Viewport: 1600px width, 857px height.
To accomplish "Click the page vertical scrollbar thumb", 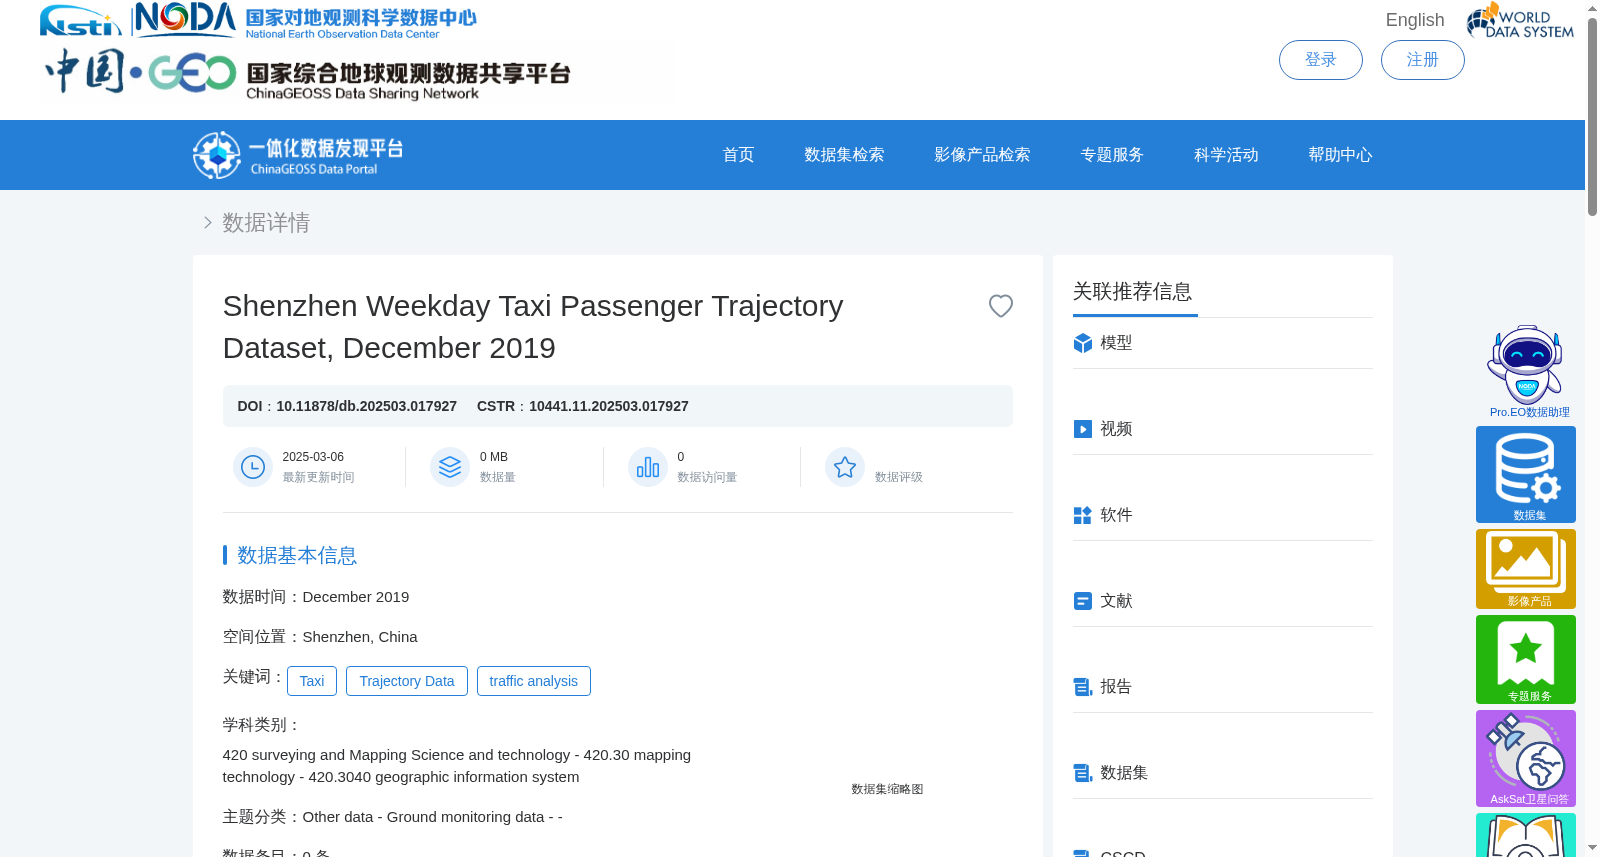I will (x=1592, y=115).
